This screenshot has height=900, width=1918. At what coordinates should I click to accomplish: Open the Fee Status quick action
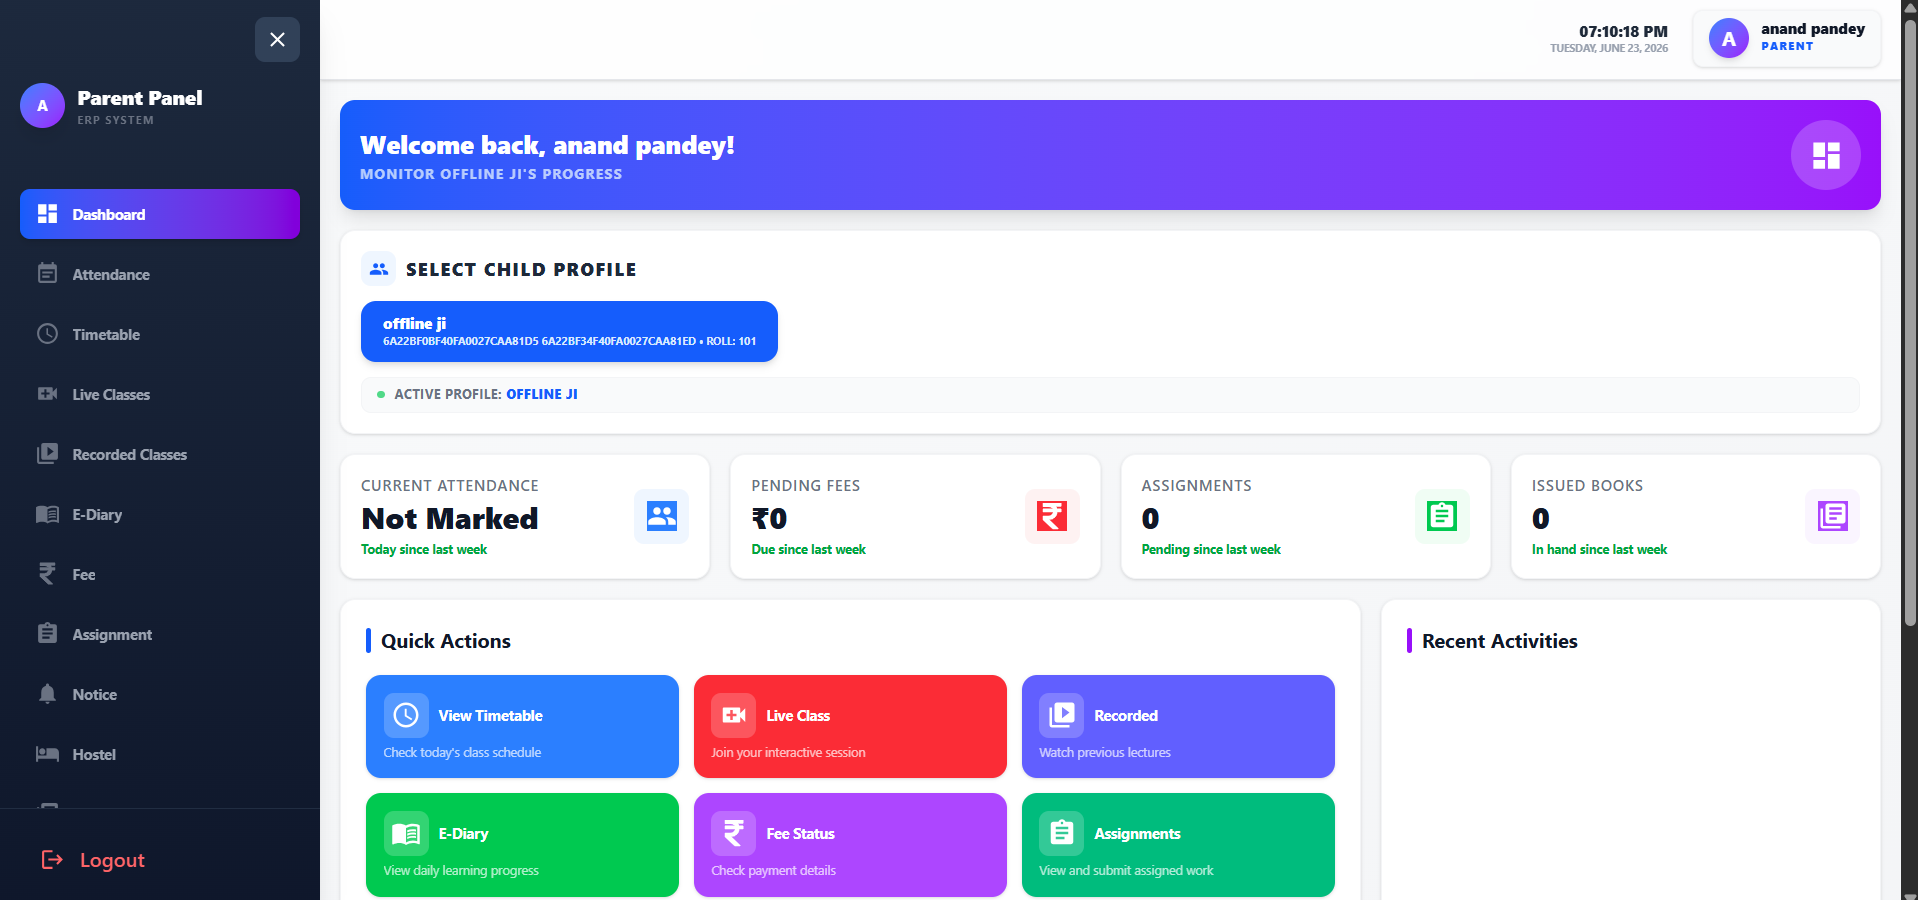850,845
